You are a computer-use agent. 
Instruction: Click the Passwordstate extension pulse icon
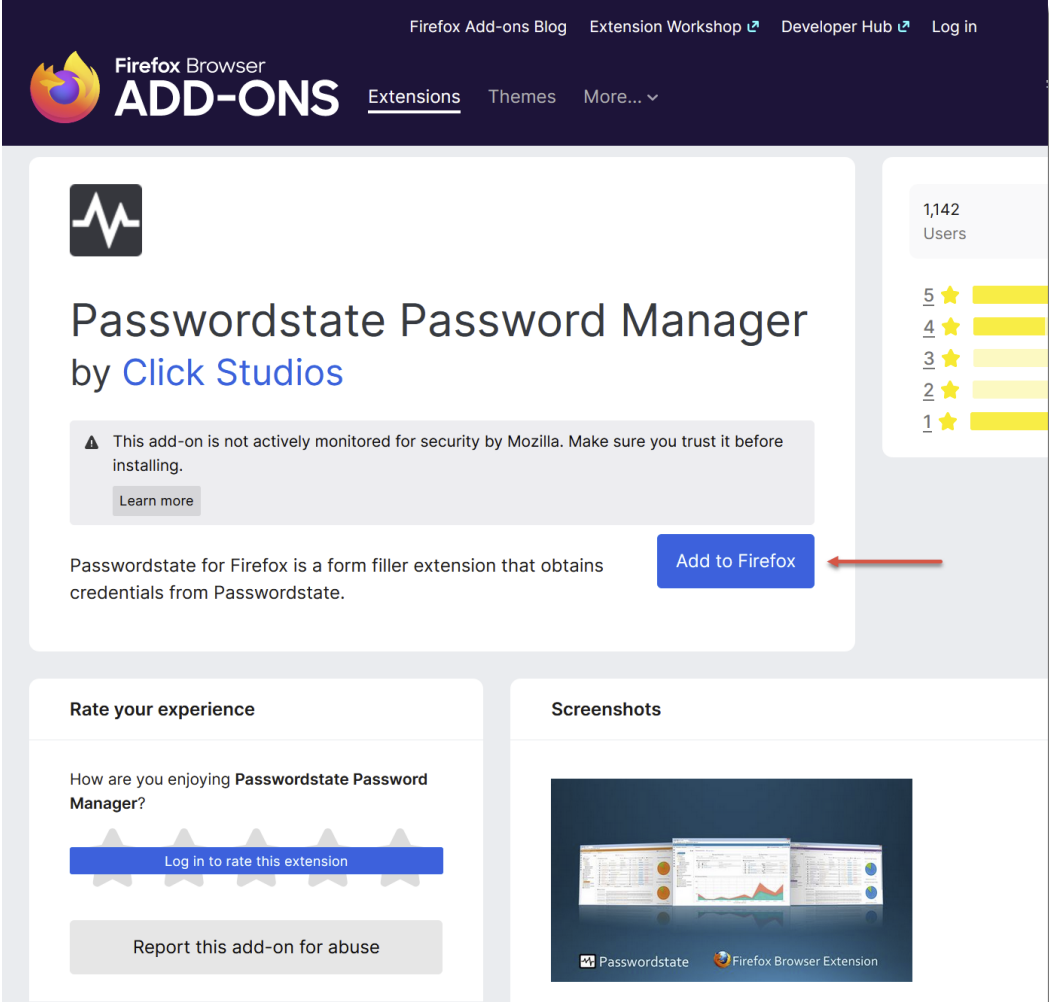click(x=106, y=220)
